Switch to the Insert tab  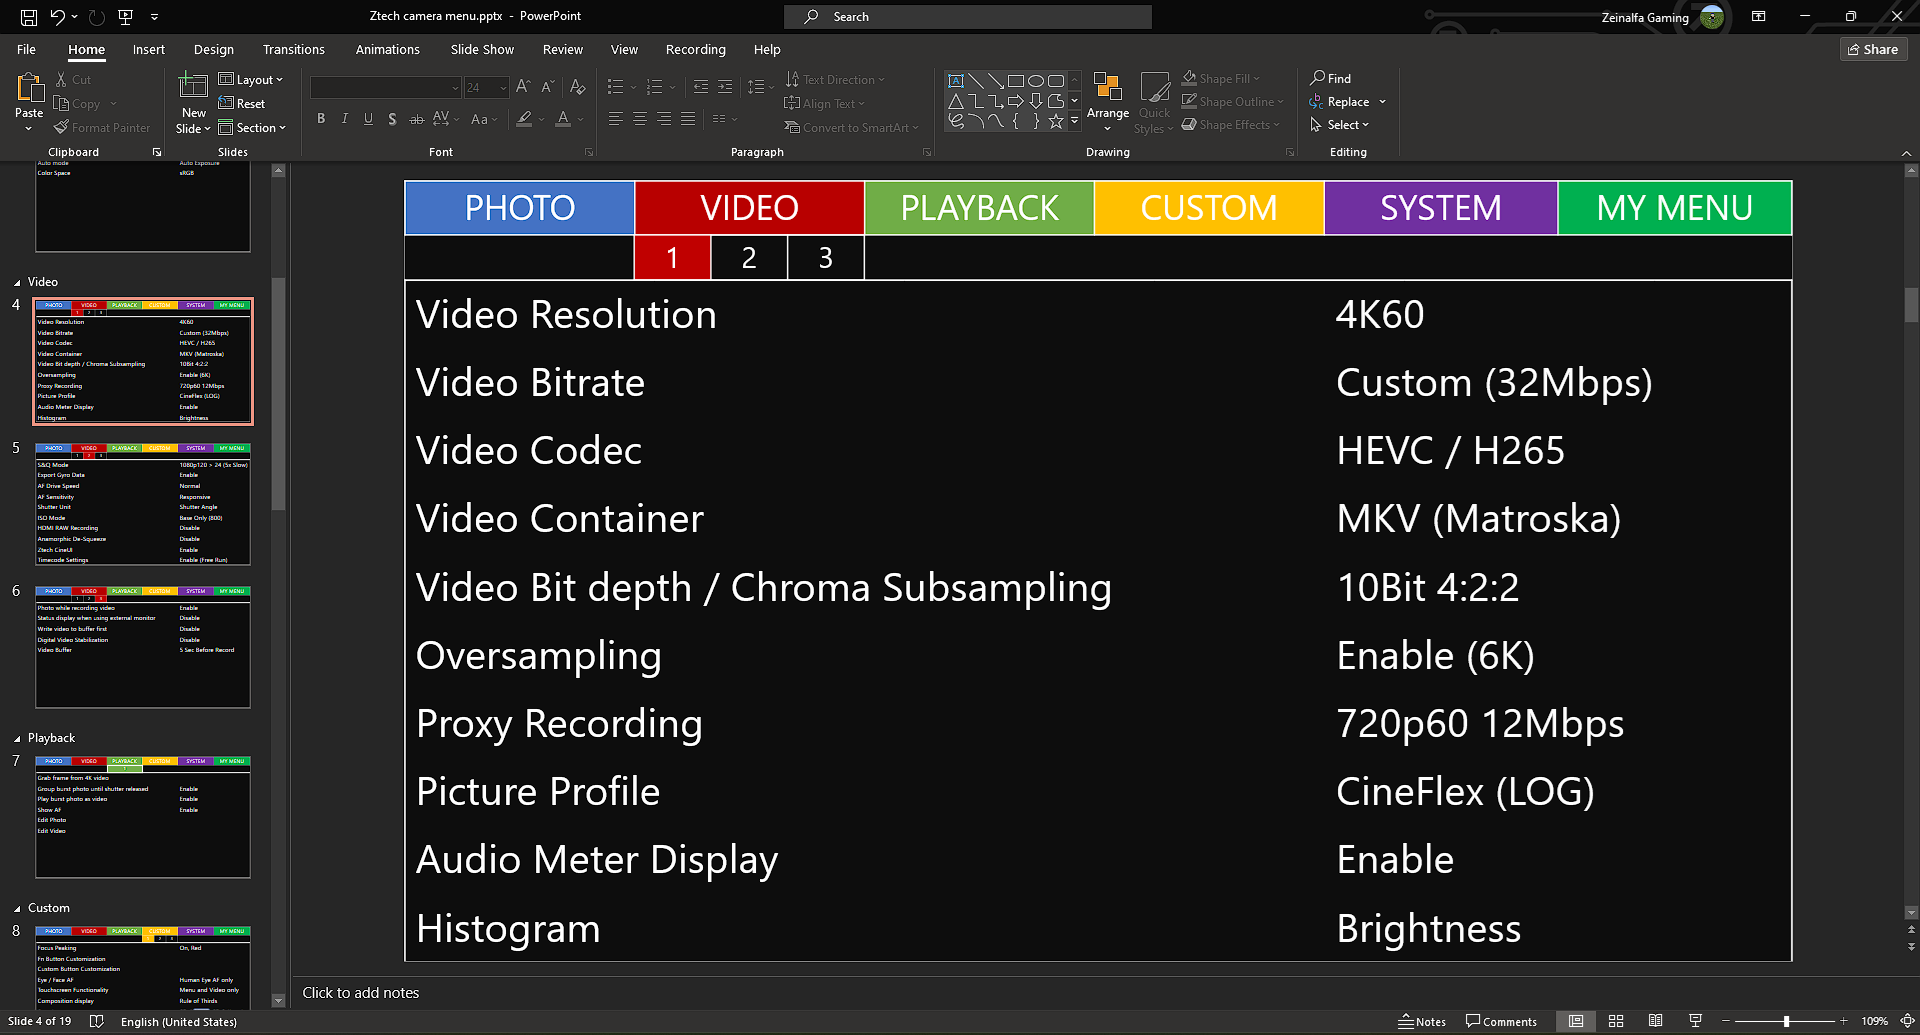pos(148,49)
